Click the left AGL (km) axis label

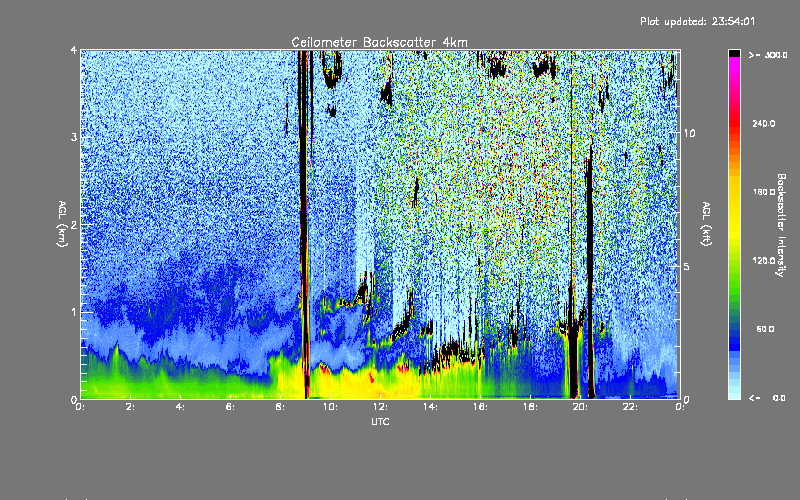(x=63, y=224)
